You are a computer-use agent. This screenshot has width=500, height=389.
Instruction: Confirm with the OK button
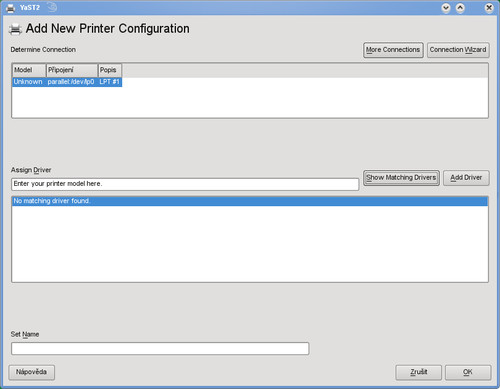point(468,372)
